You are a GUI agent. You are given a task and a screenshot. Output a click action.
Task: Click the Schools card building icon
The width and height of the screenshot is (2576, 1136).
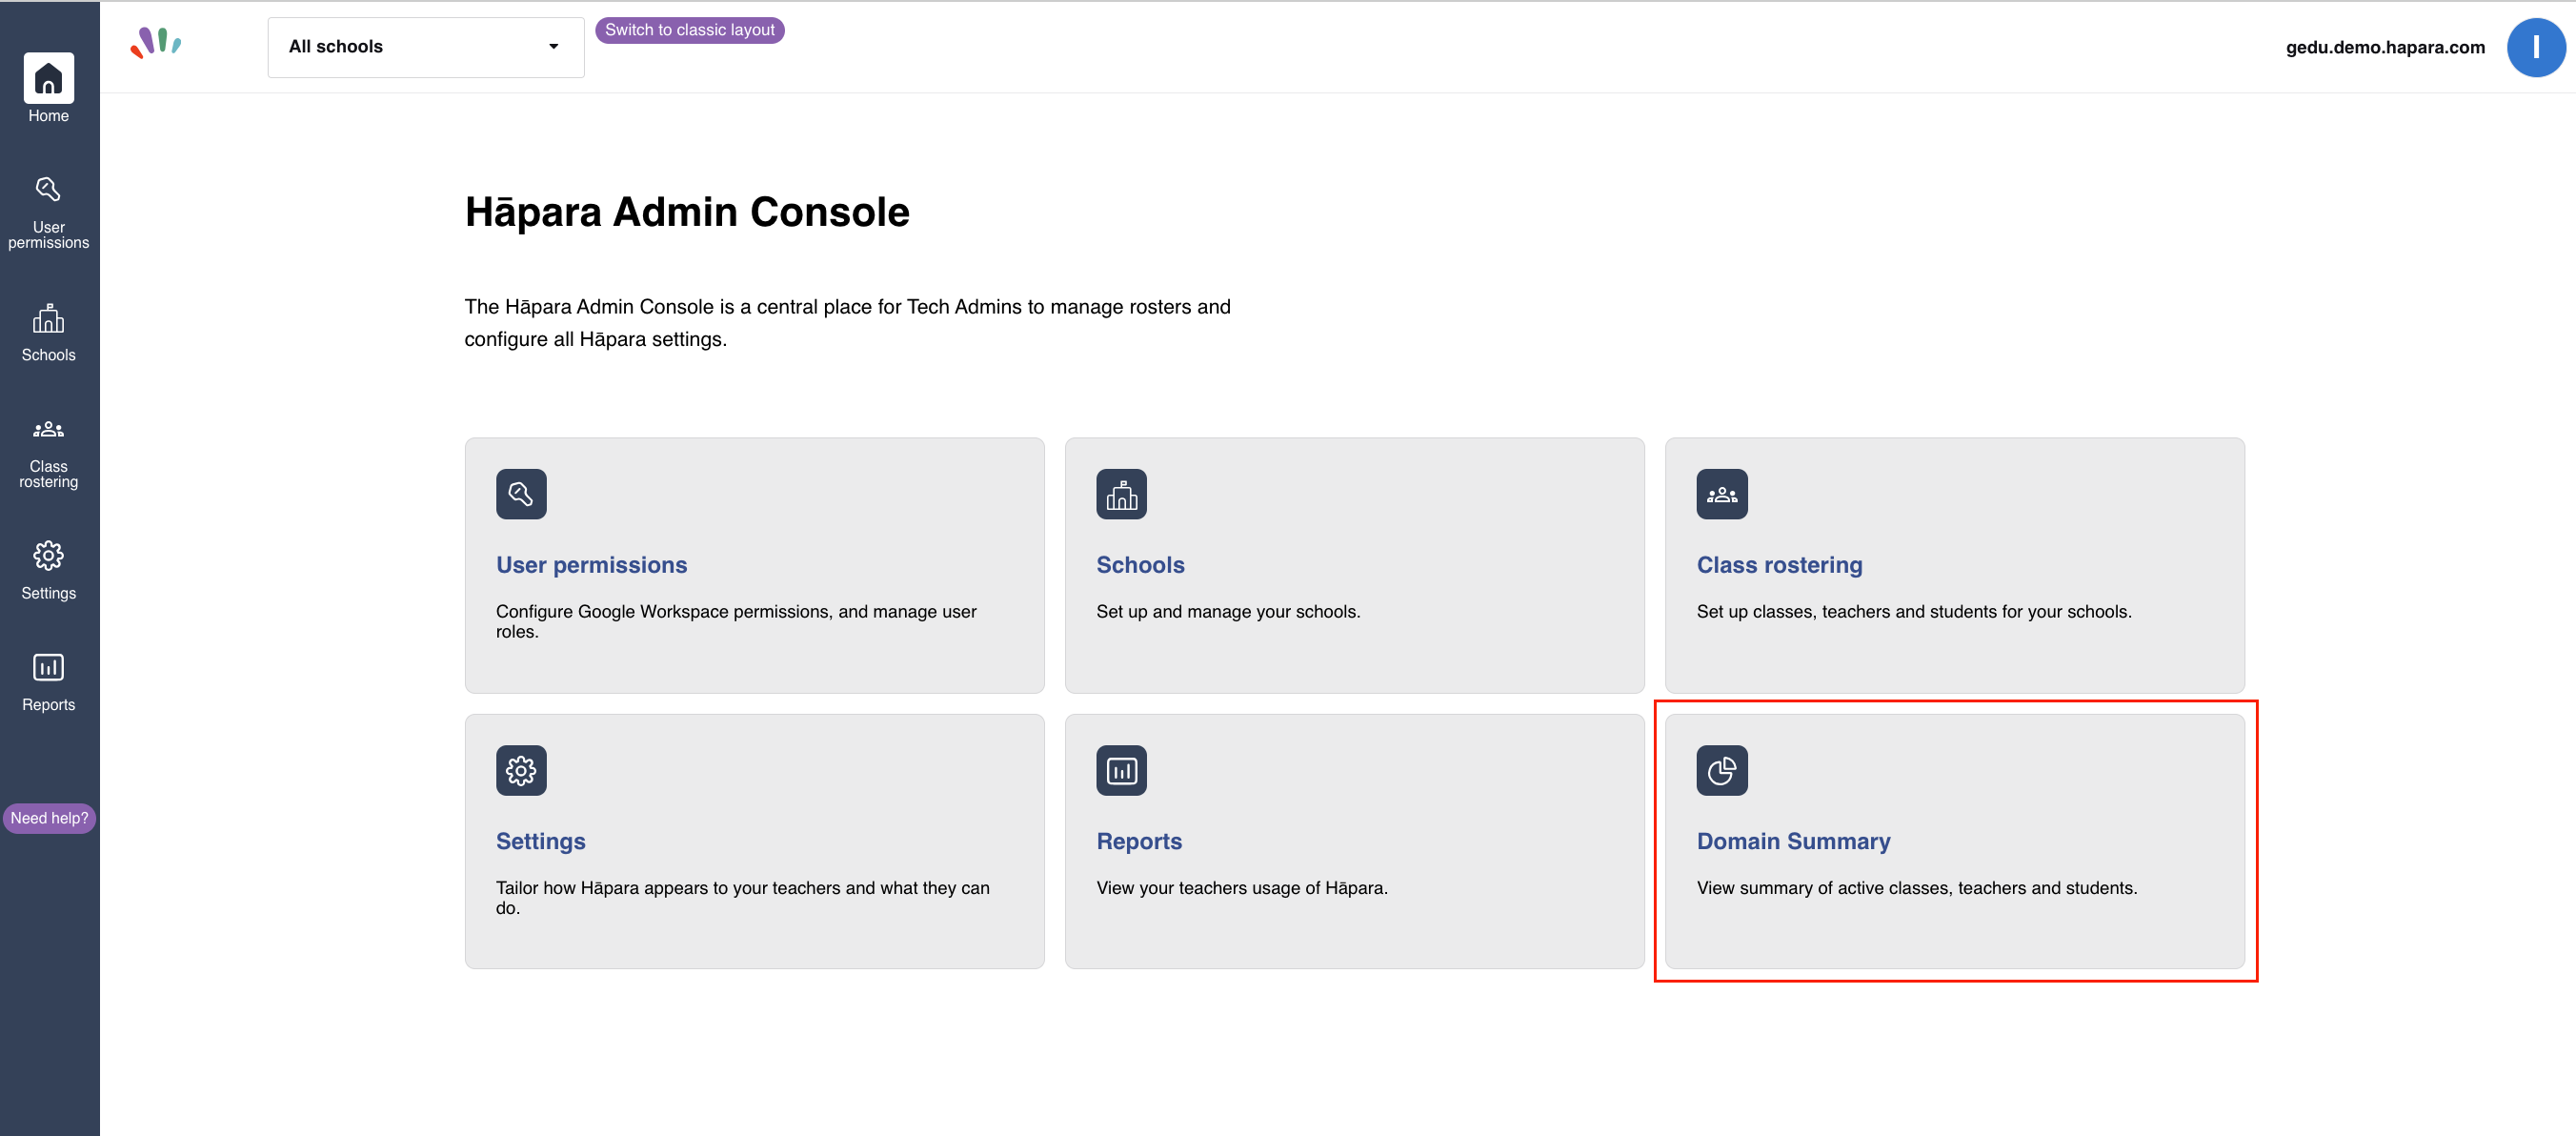[x=1121, y=494]
